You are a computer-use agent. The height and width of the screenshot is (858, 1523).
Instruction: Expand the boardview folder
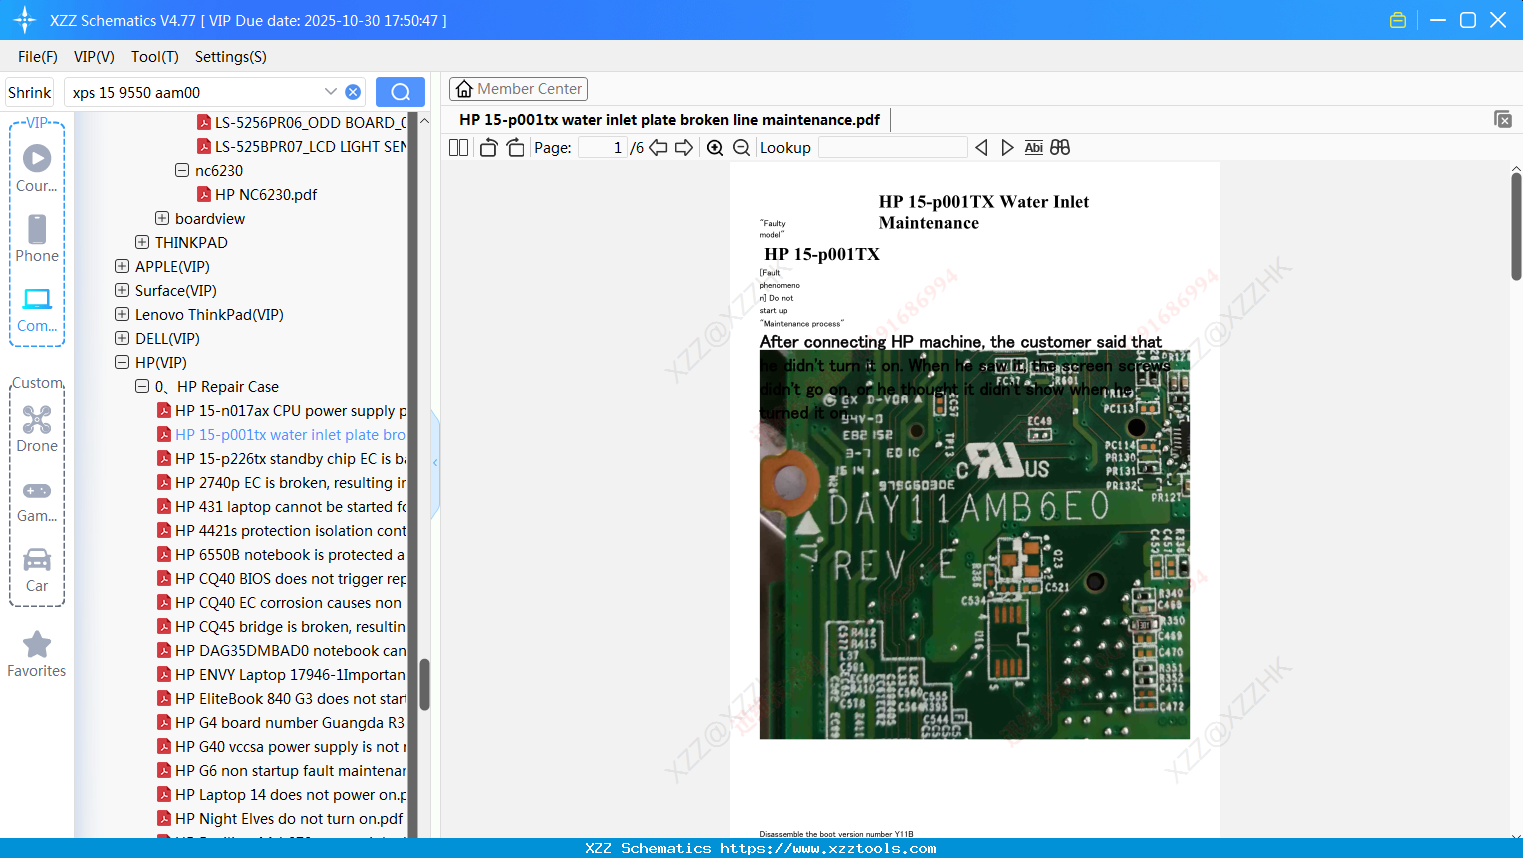162,218
